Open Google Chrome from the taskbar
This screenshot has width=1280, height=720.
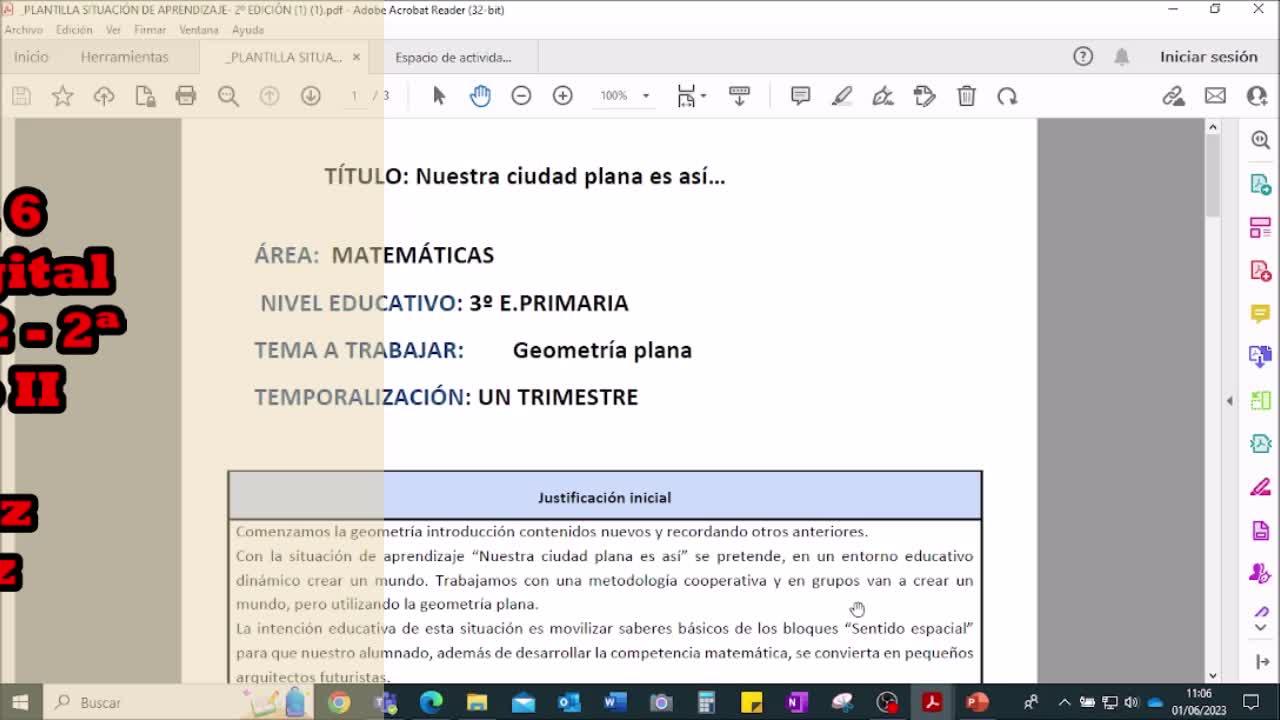(x=339, y=703)
